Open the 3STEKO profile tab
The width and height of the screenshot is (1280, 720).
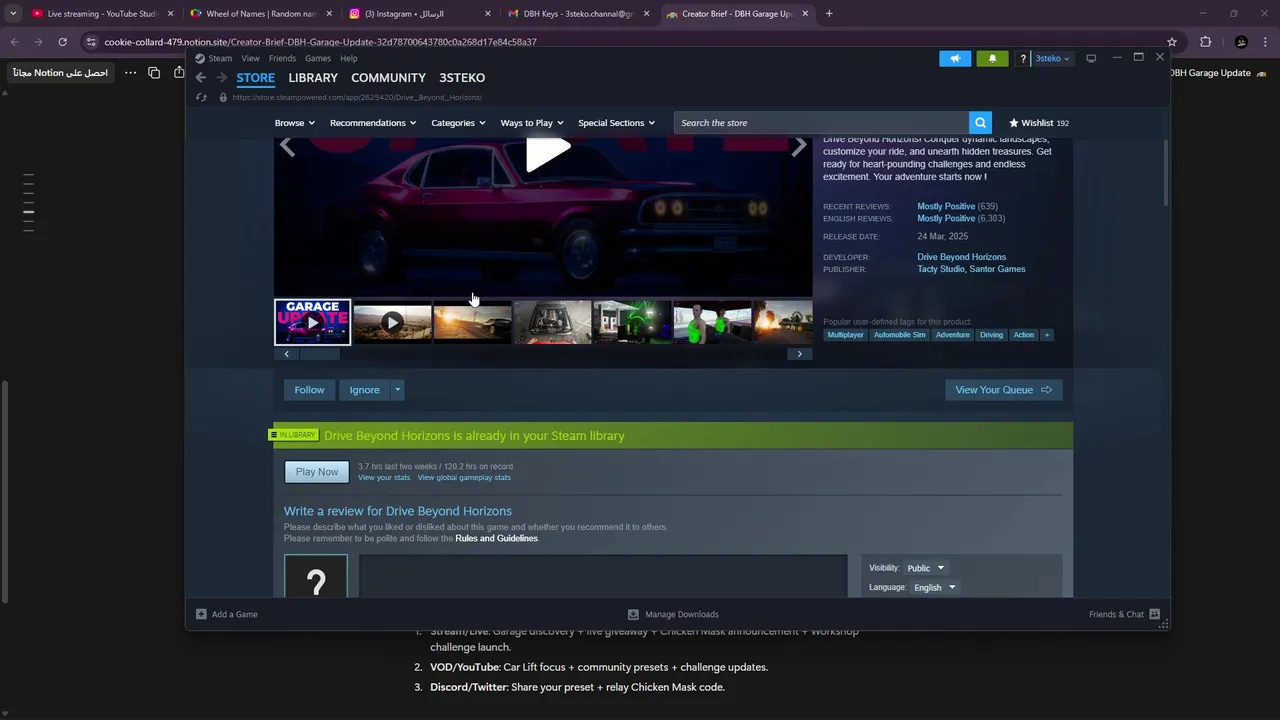[x=462, y=78]
